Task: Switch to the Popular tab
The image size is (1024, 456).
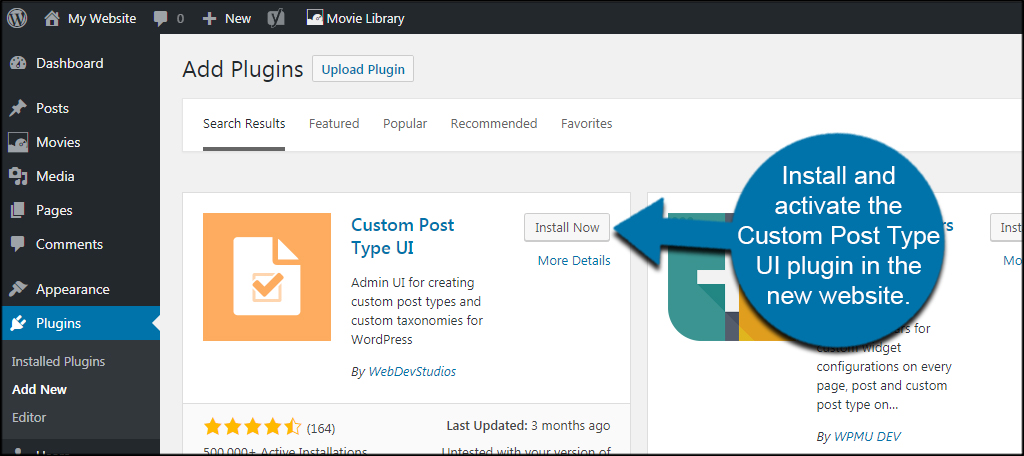Action: (405, 123)
